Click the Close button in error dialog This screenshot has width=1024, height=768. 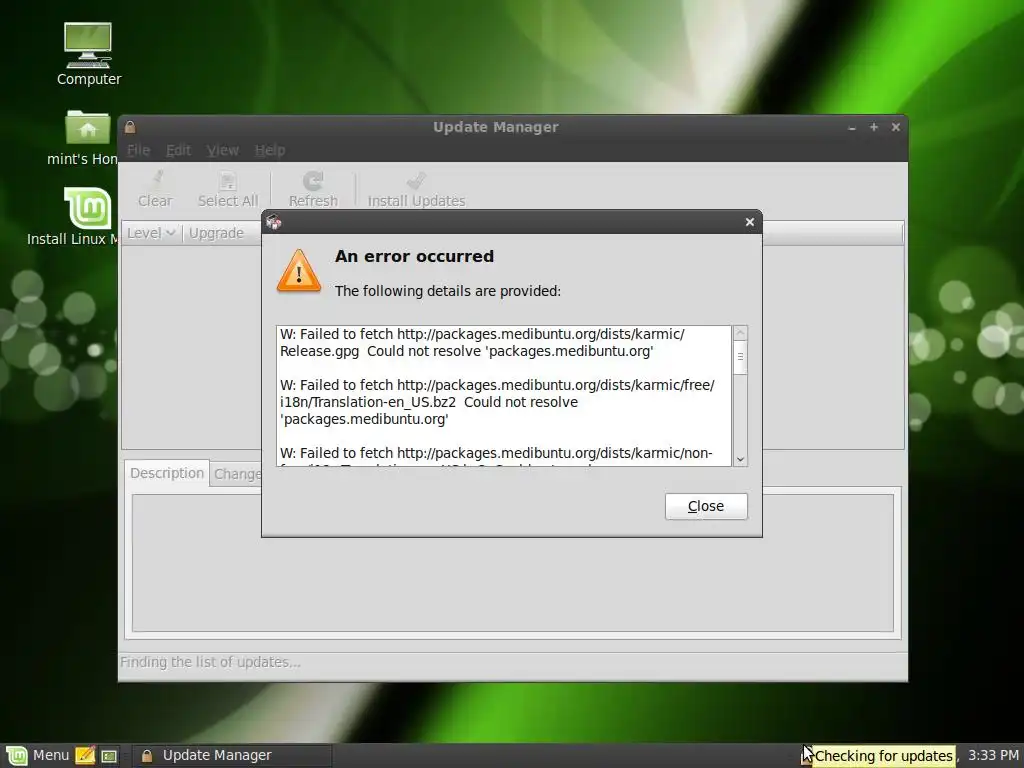[x=706, y=506]
